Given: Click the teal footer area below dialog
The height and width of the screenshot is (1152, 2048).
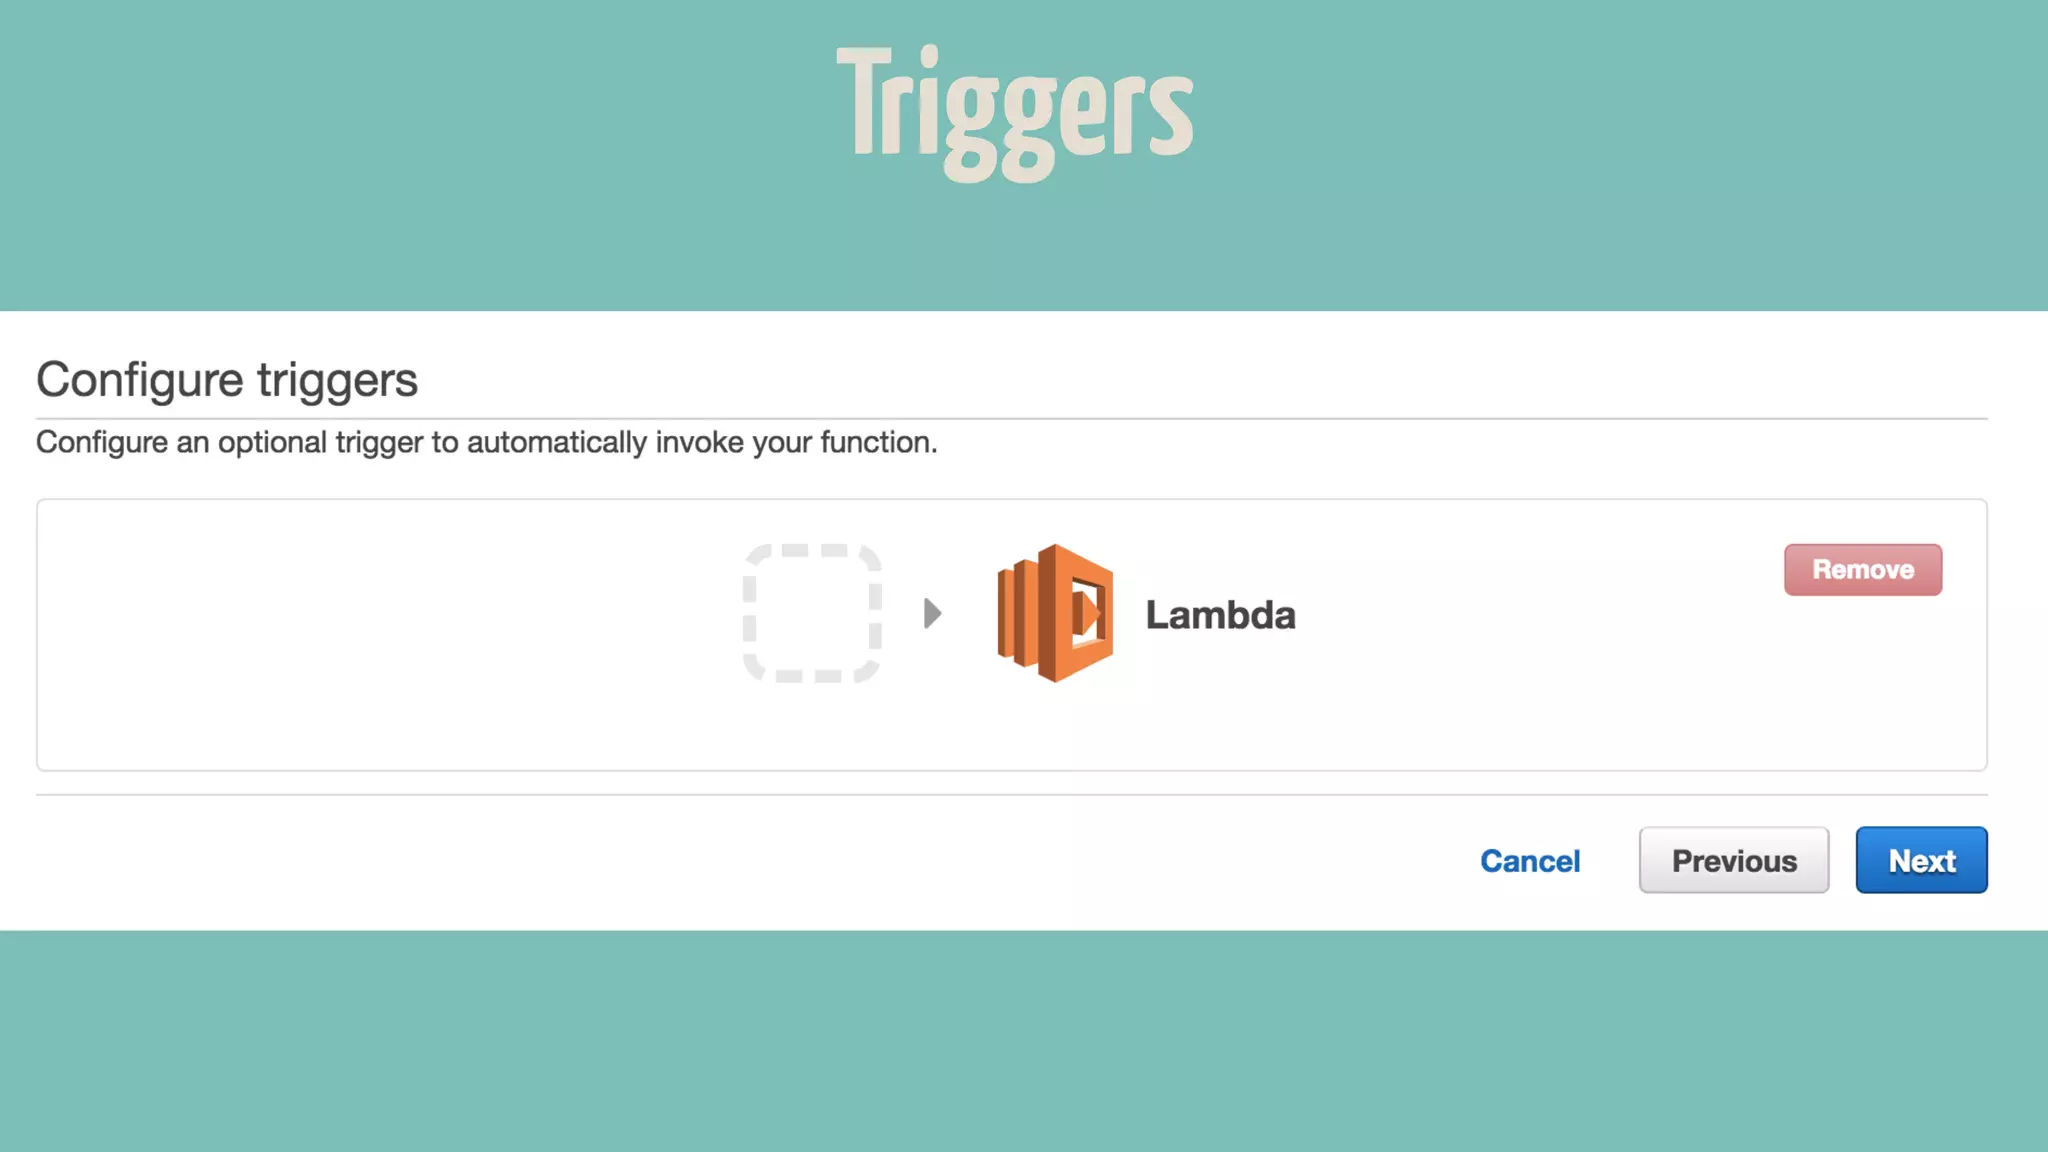Looking at the screenshot, I should [1024, 1040].
